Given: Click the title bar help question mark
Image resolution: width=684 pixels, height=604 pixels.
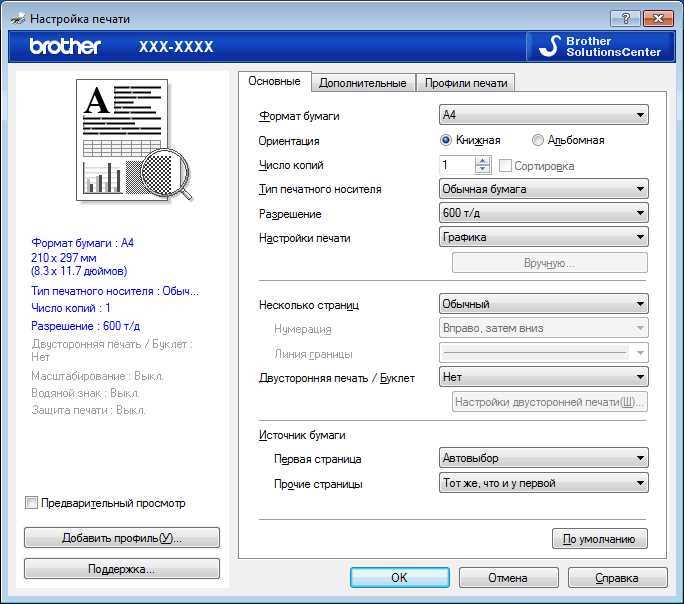Looking at the screenshot, I should pos(624,18).
